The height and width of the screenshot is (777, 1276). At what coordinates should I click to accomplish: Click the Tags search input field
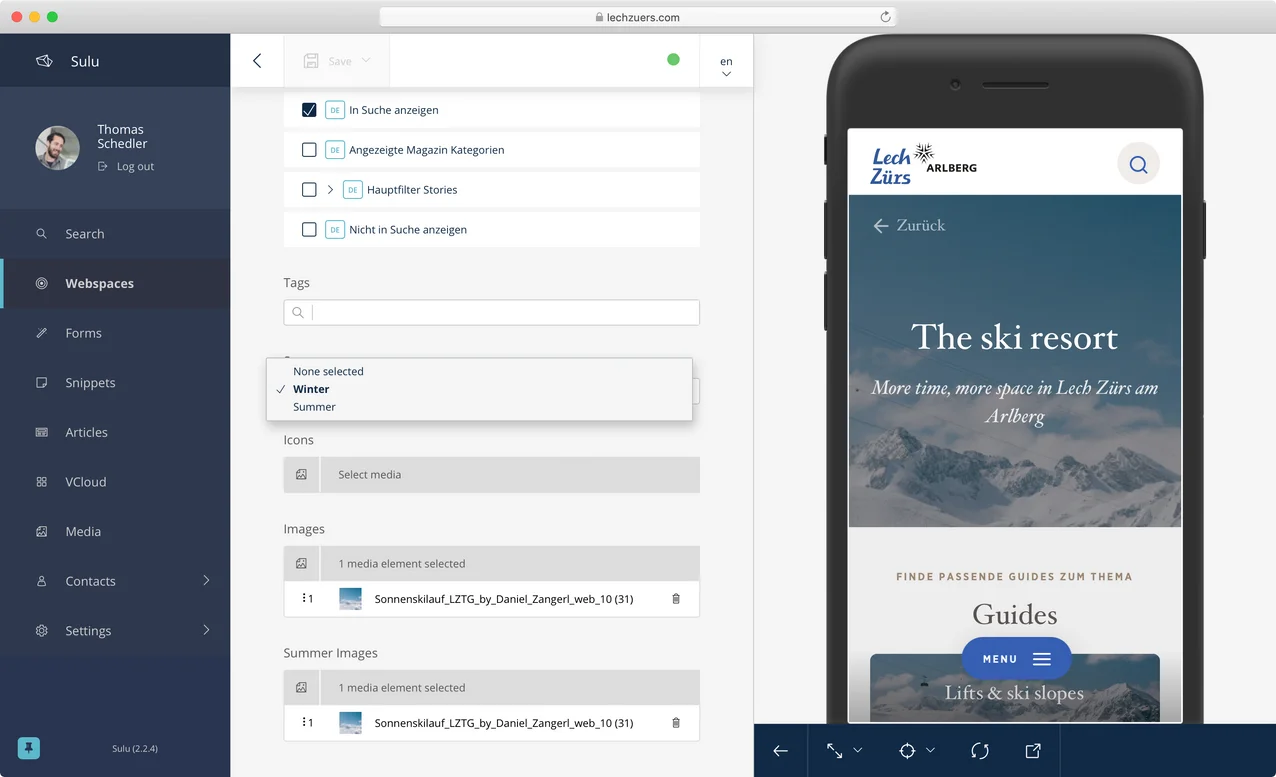[x=503, y=313]
